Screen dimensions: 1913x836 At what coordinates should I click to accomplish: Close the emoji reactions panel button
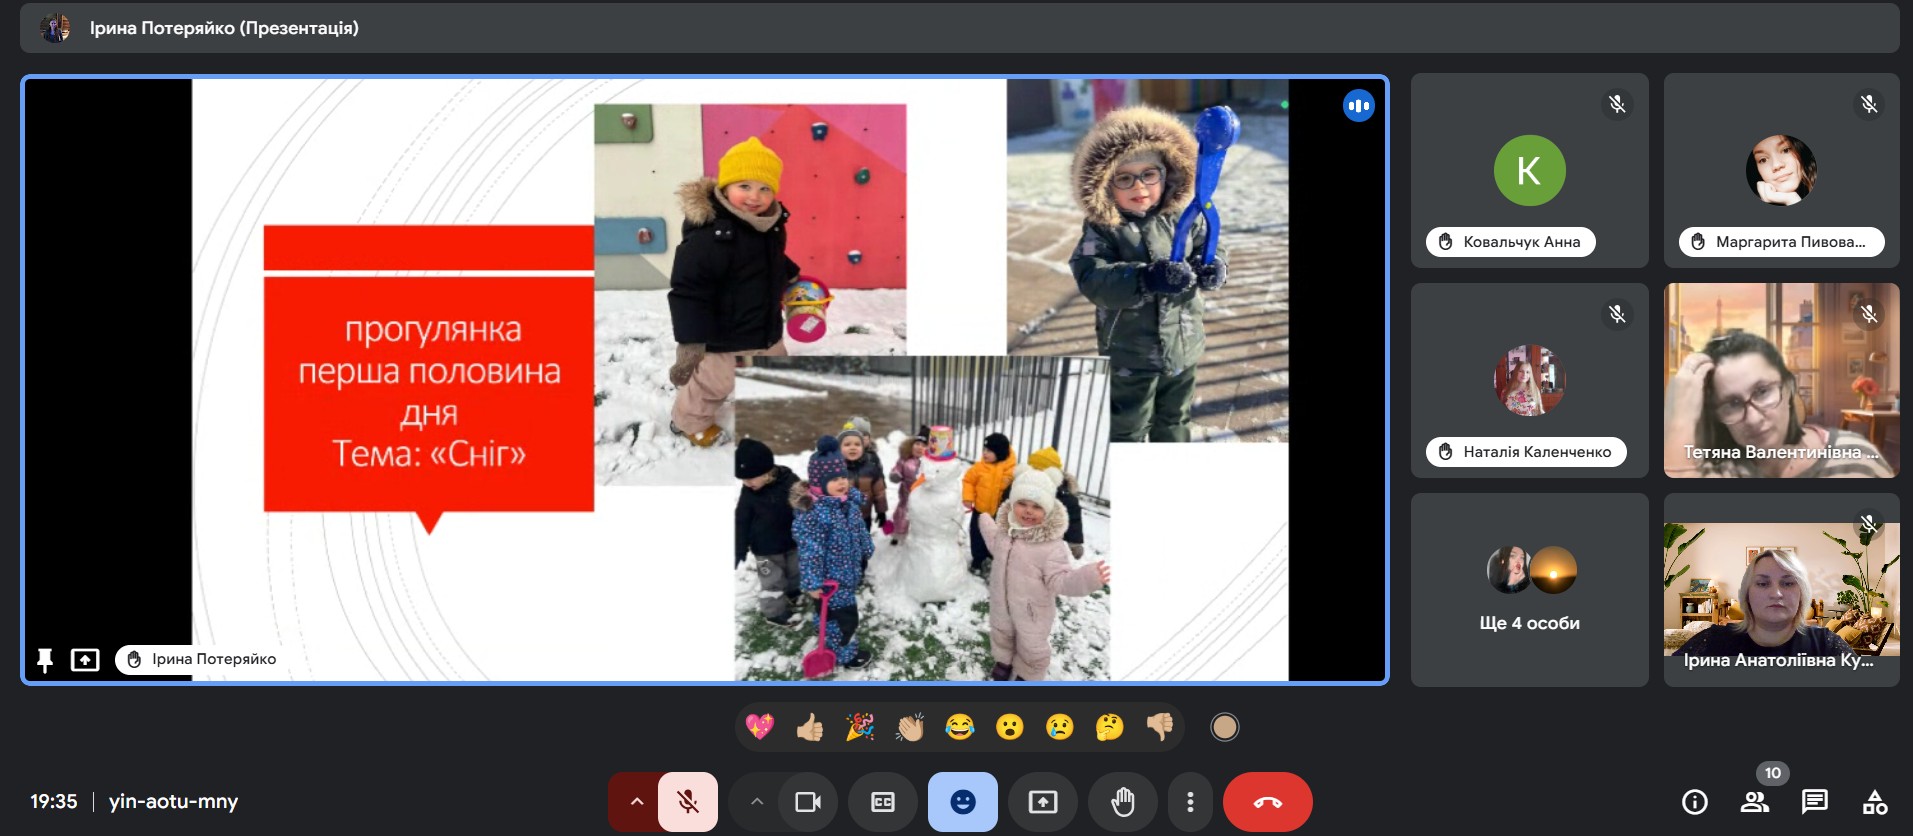(963, 802)
